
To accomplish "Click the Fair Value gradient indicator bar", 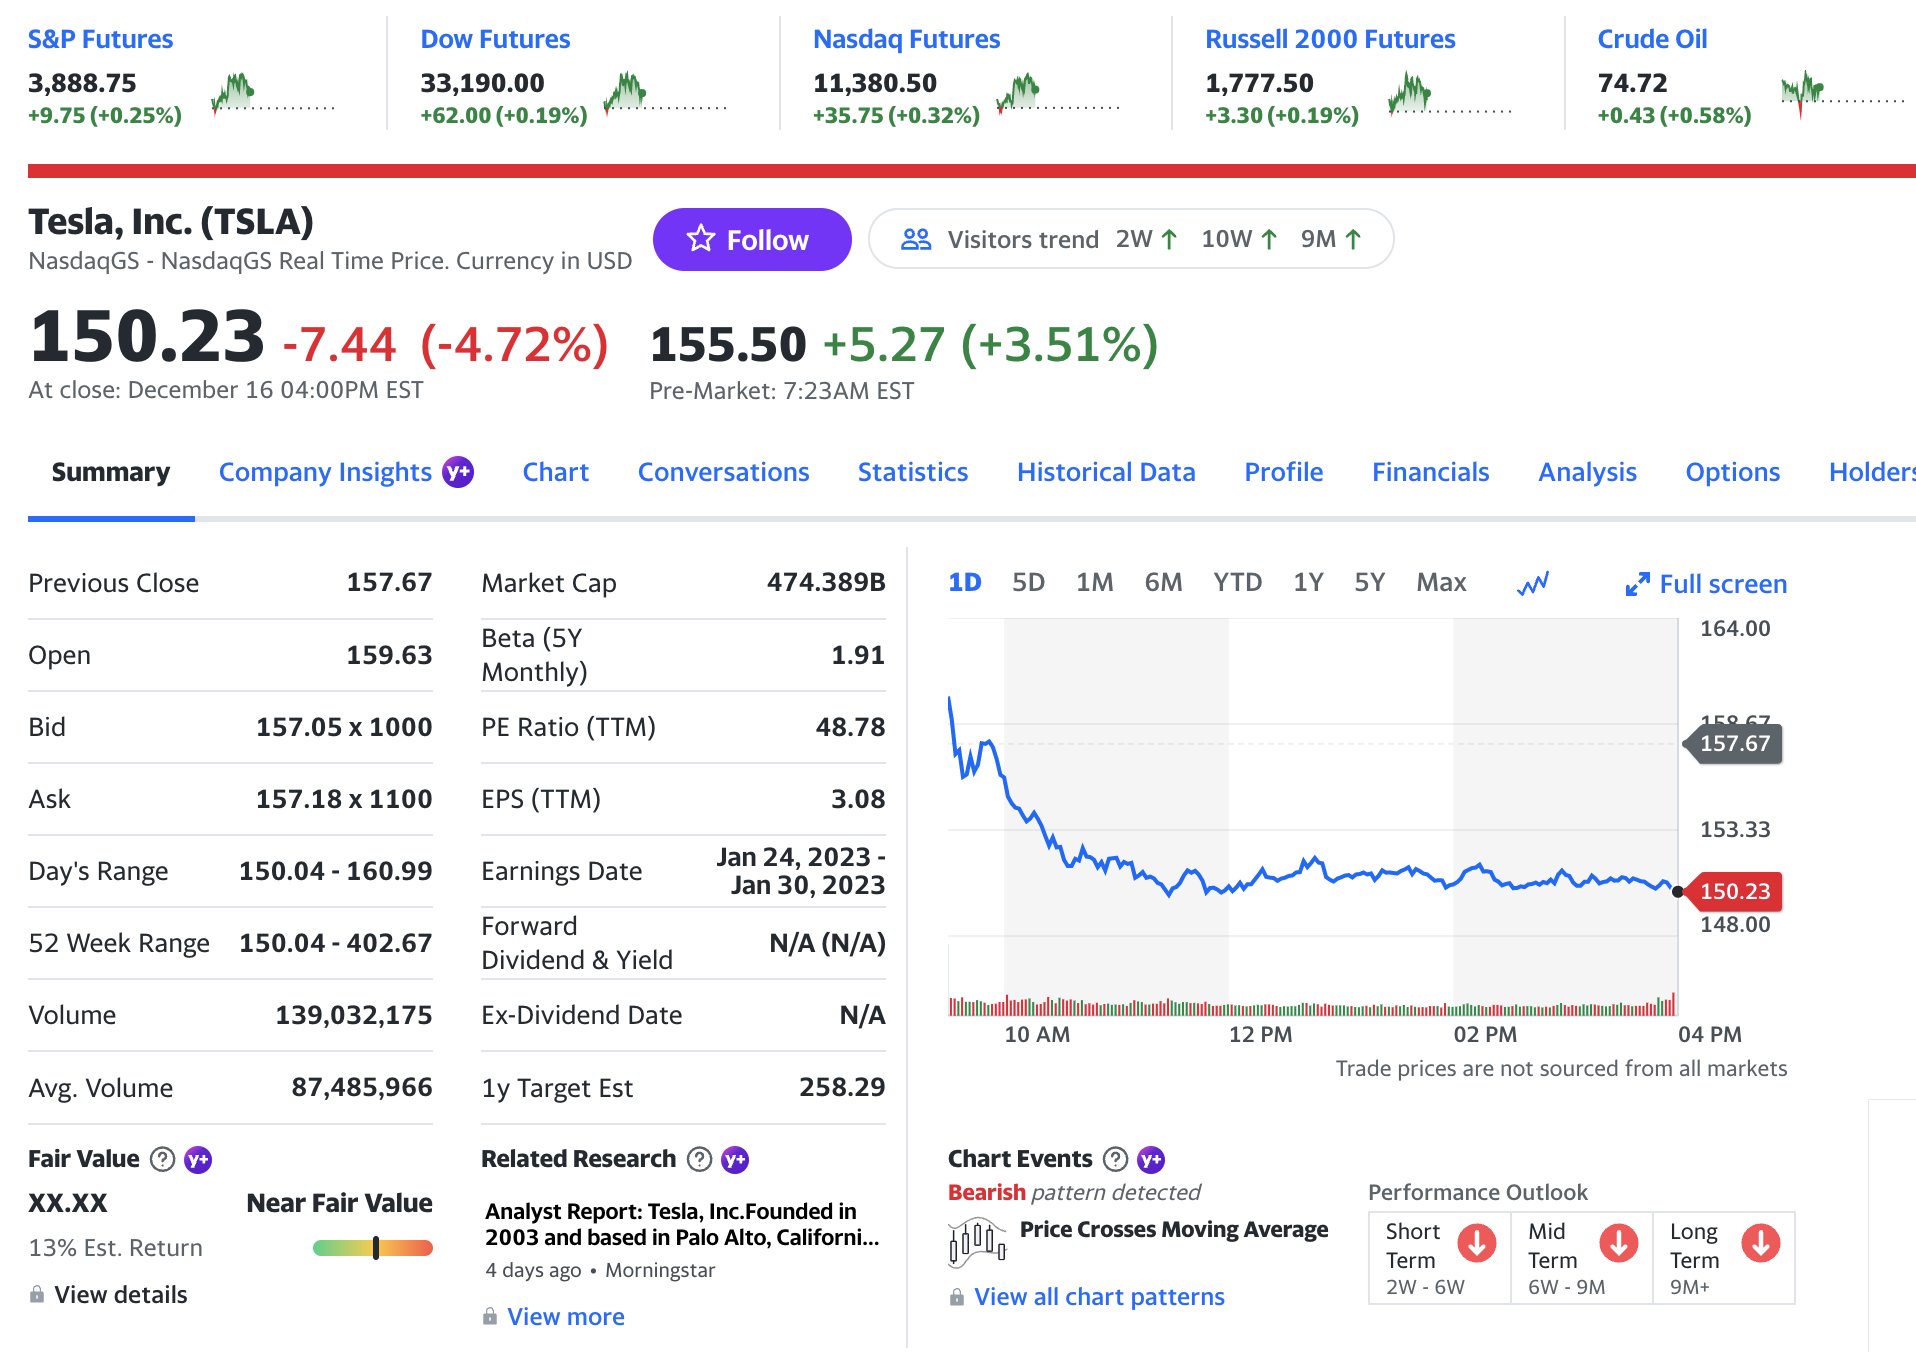I will tap(372, 1248).
